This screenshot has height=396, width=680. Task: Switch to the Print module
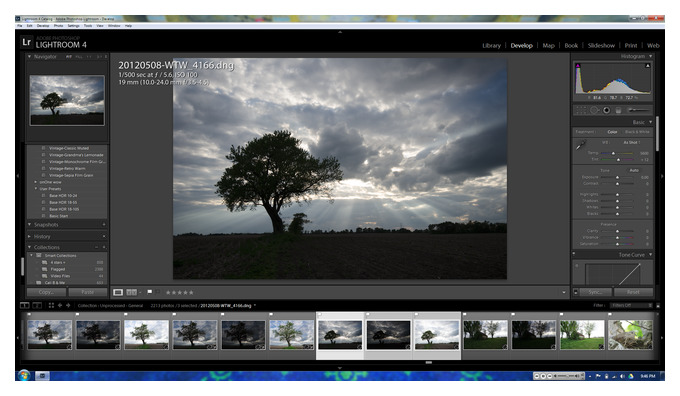tap(631, 46)
